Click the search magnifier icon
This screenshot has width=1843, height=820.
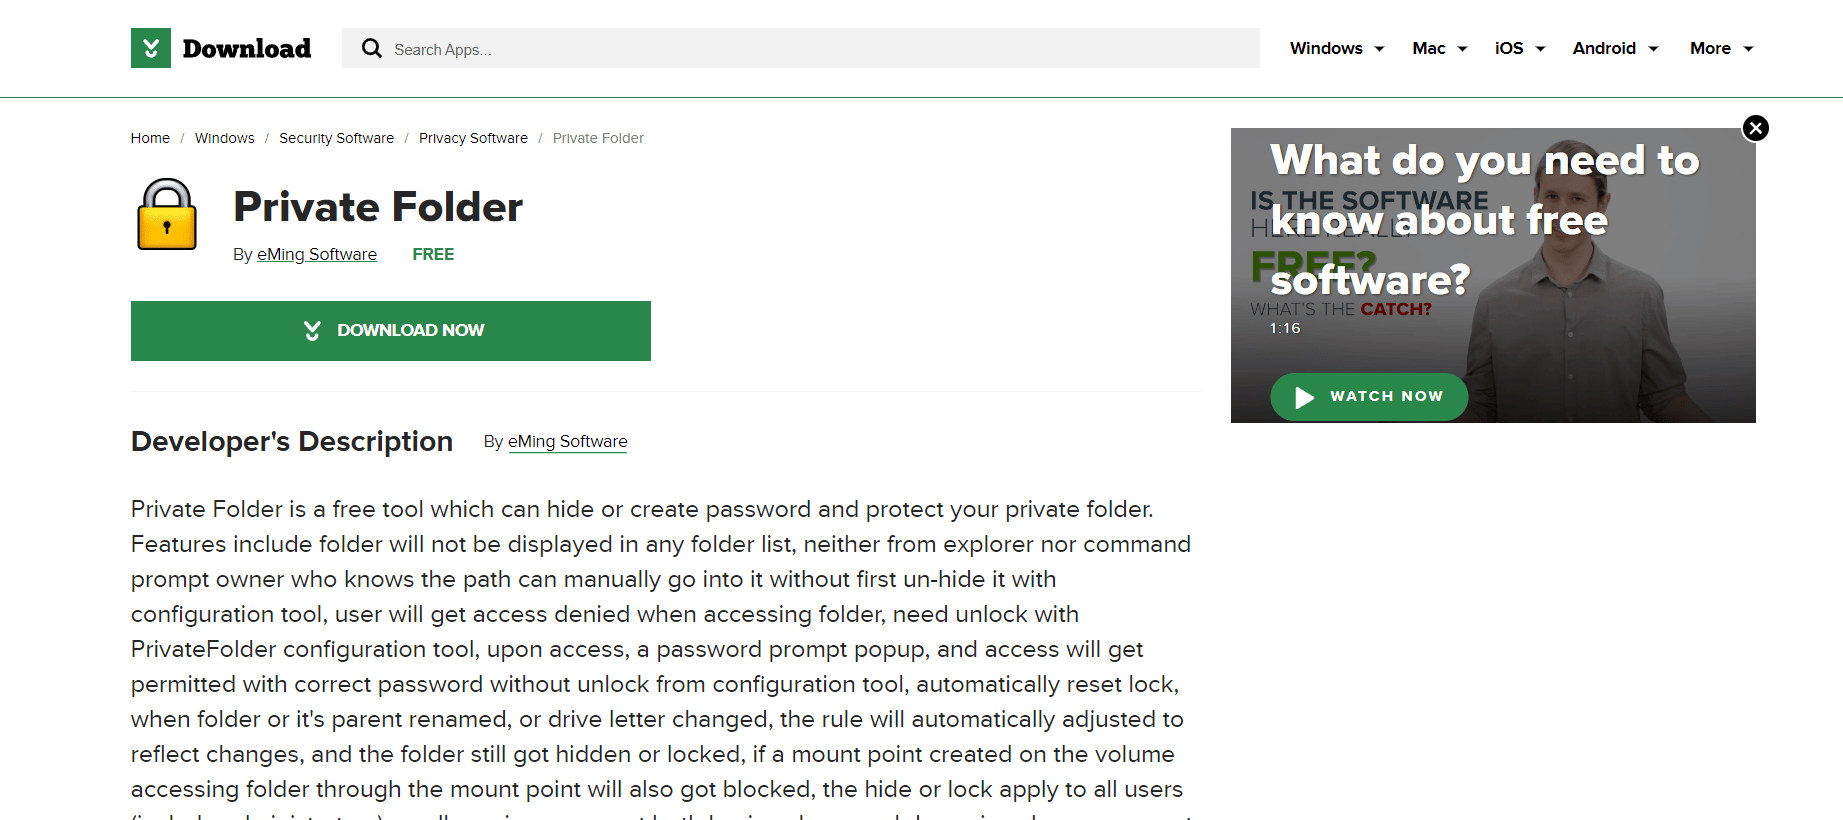pyautogui.click(x=372, y=48)
